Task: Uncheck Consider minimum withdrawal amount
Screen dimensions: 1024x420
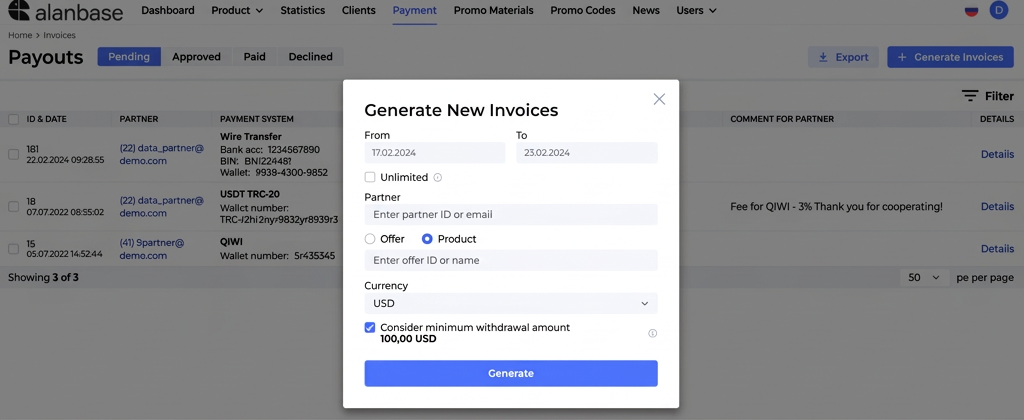Action: point(370,327)
